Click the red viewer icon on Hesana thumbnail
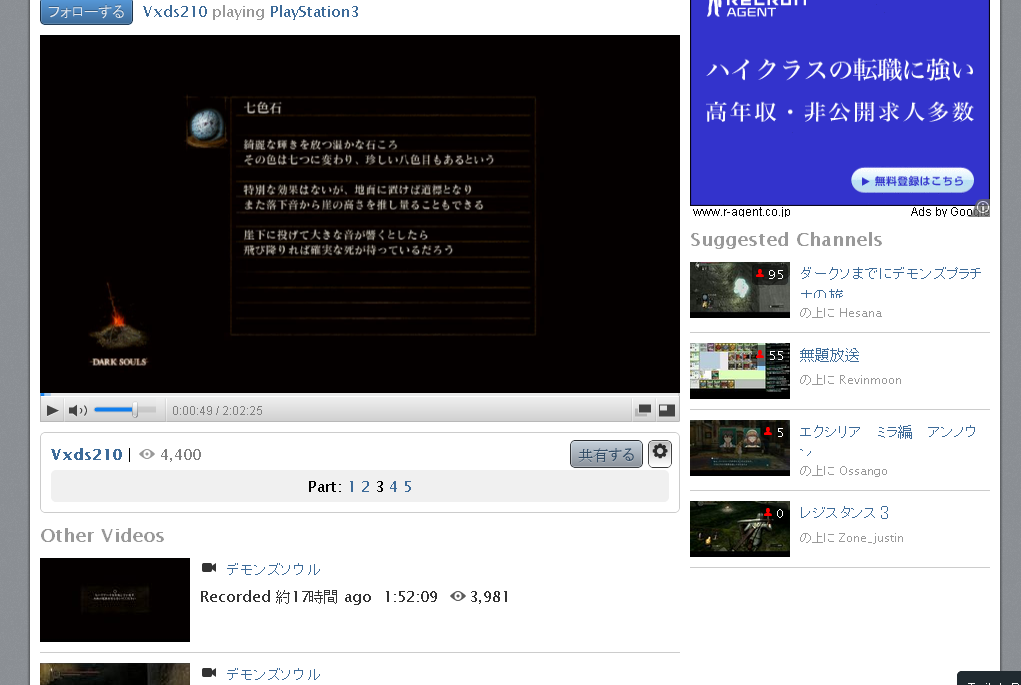 point(760,273)
